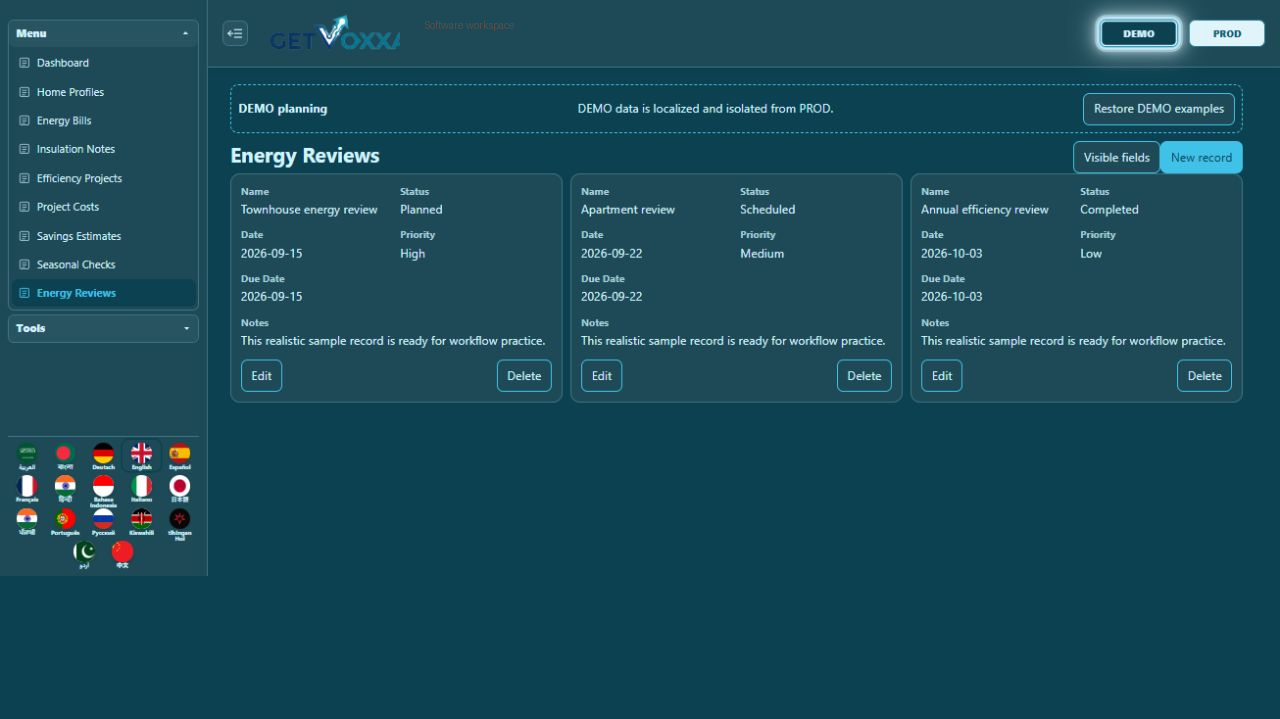Select the Español flag icon
The image size is (1280, 719).
[x=179, y=457]
